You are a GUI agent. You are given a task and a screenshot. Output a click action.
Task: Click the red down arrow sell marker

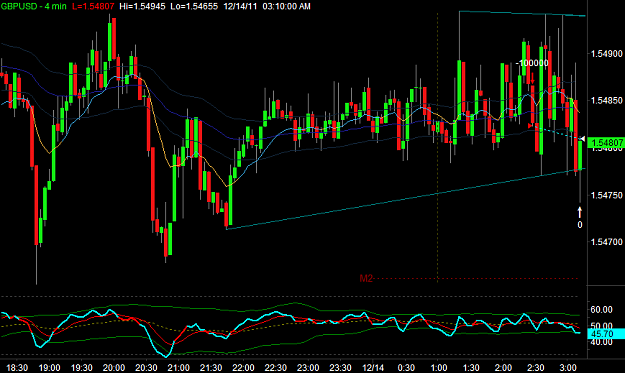(533, 78)
